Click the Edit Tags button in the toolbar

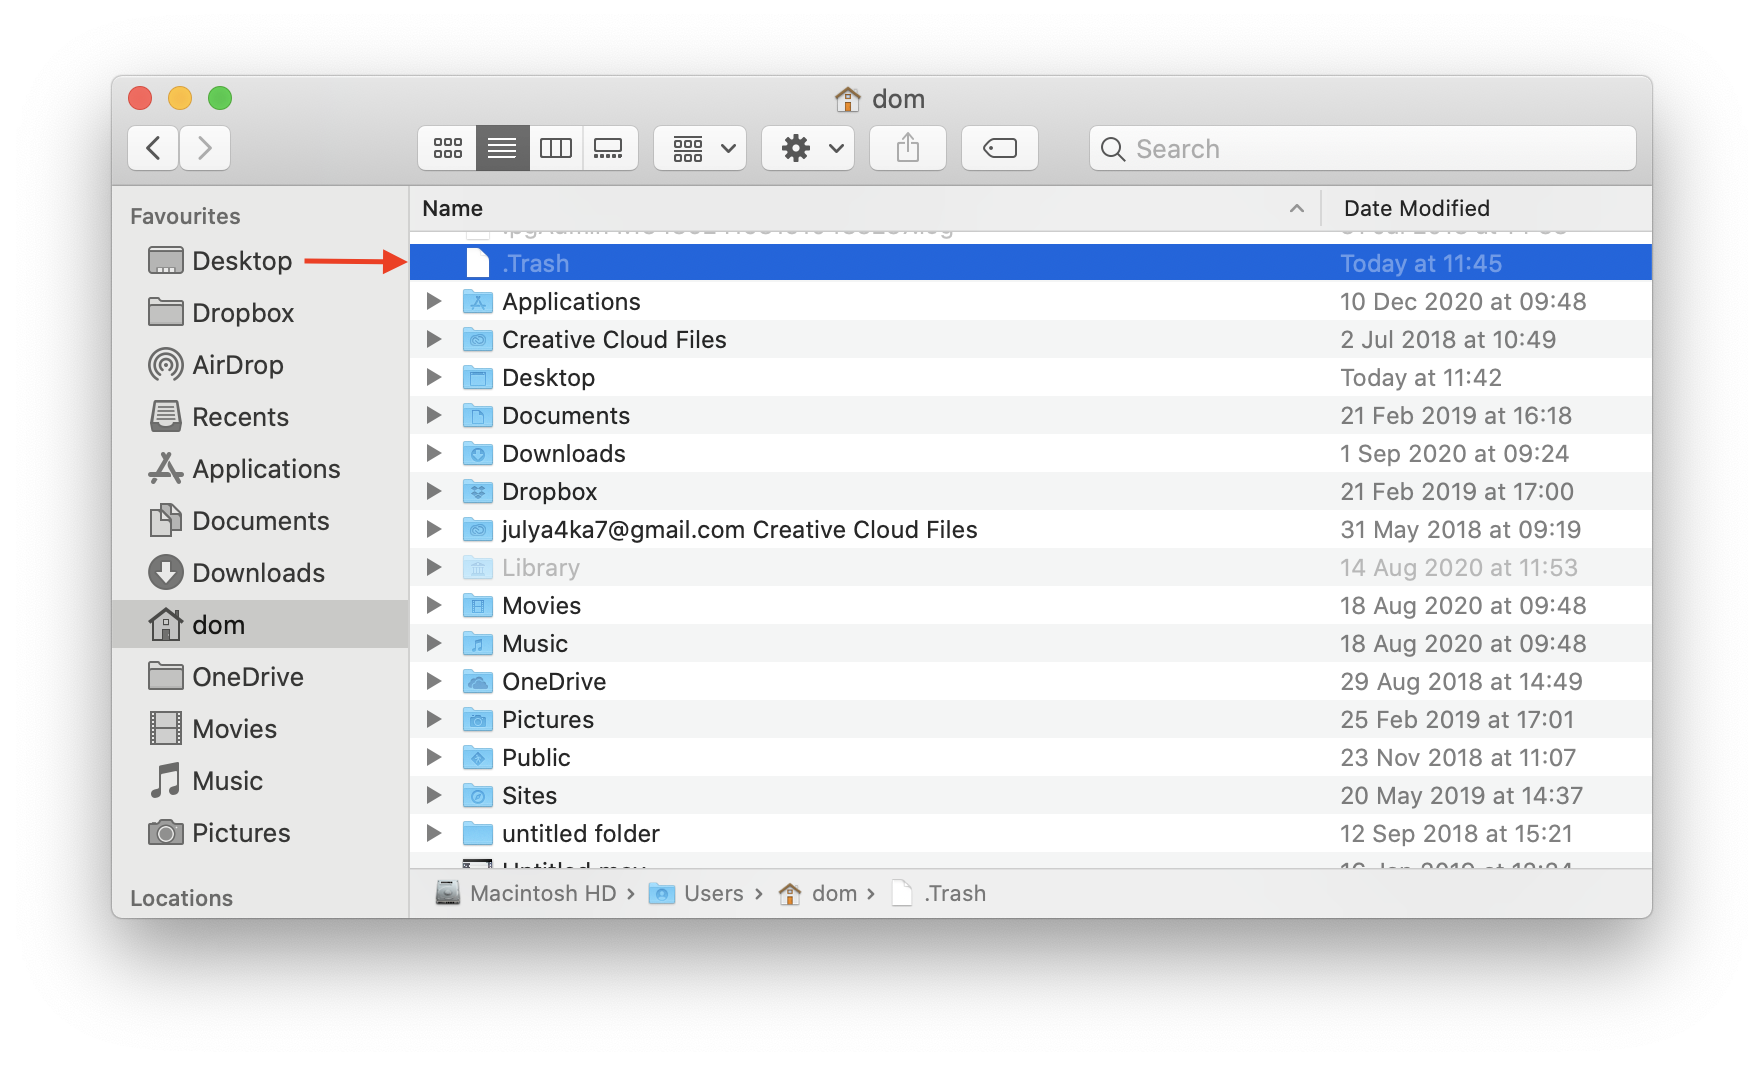coord(999,147)
